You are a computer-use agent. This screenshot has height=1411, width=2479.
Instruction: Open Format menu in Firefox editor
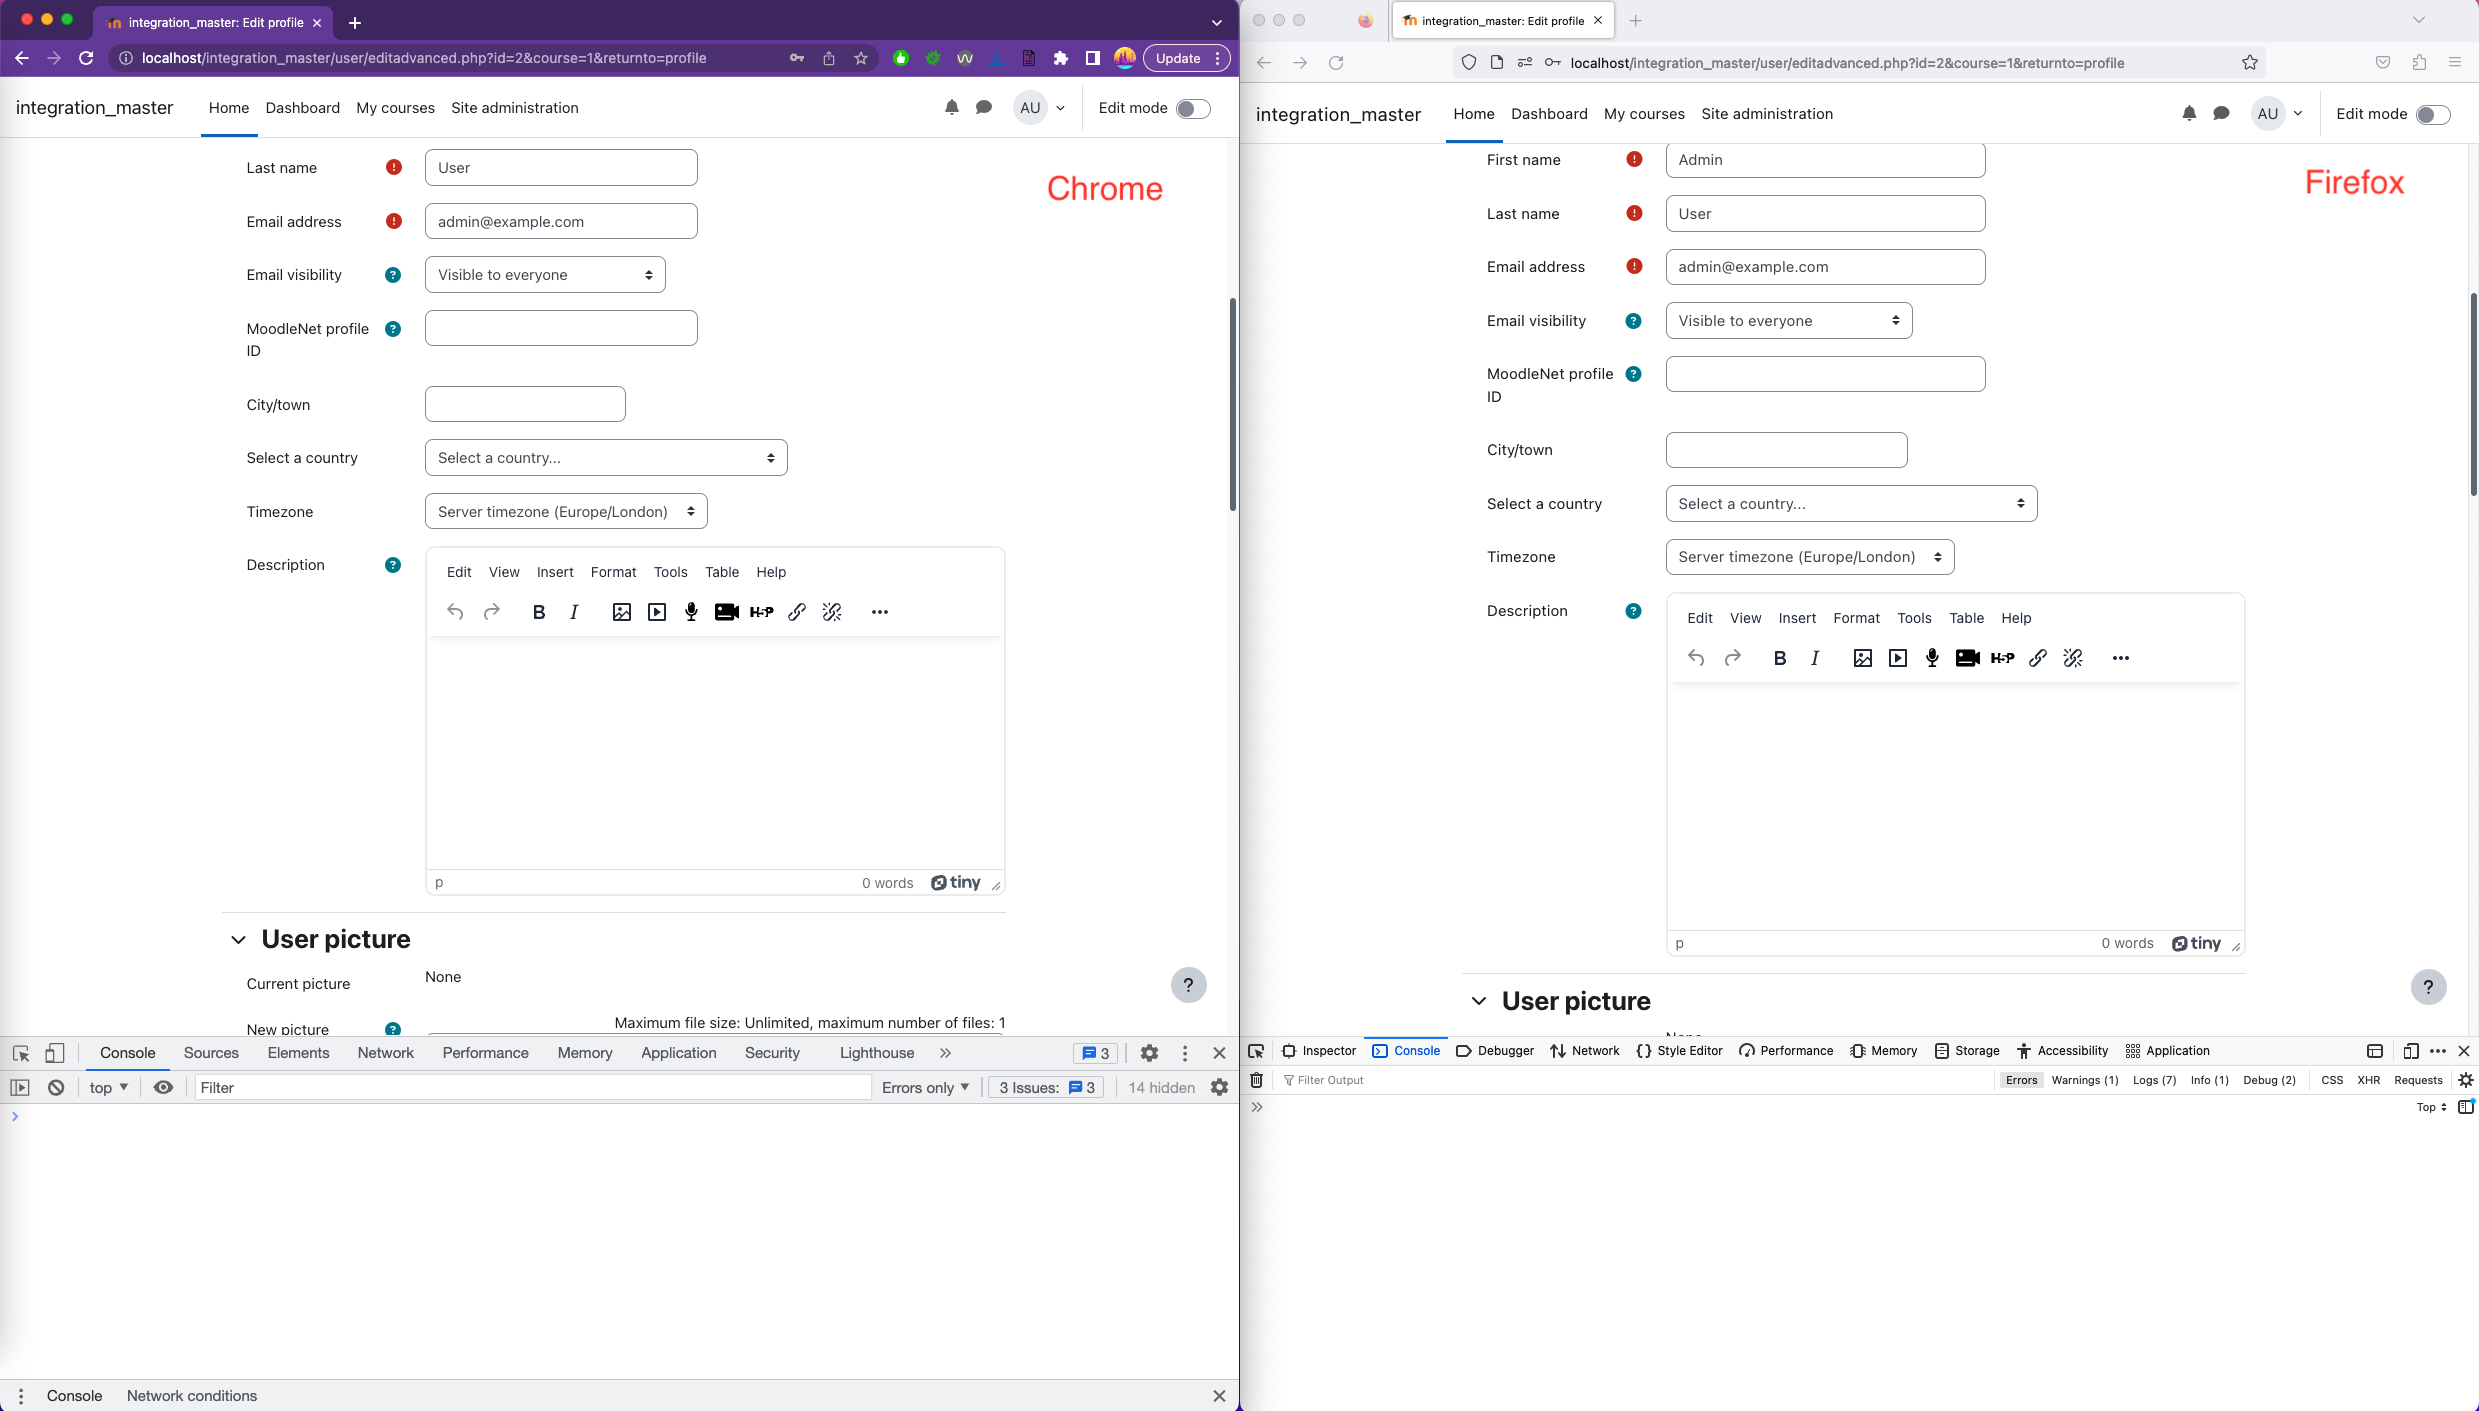tap(1856, 618)
